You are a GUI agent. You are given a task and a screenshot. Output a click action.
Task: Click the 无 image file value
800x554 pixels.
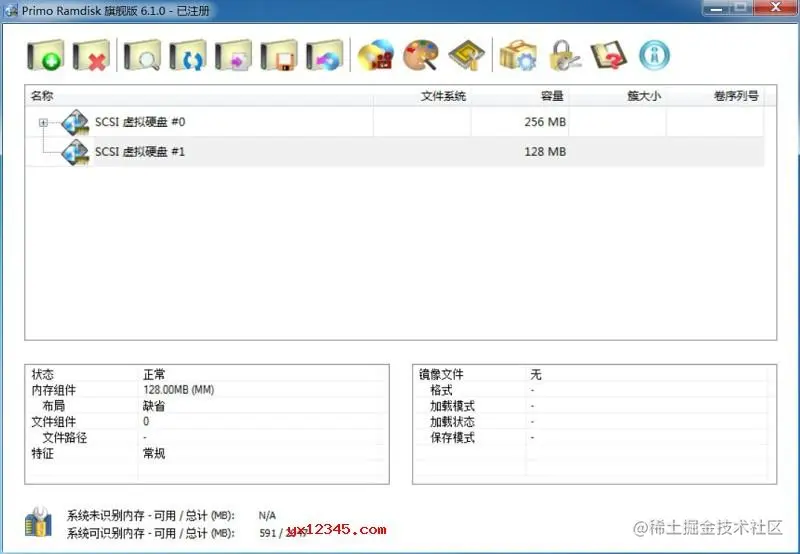click(536, 374)
